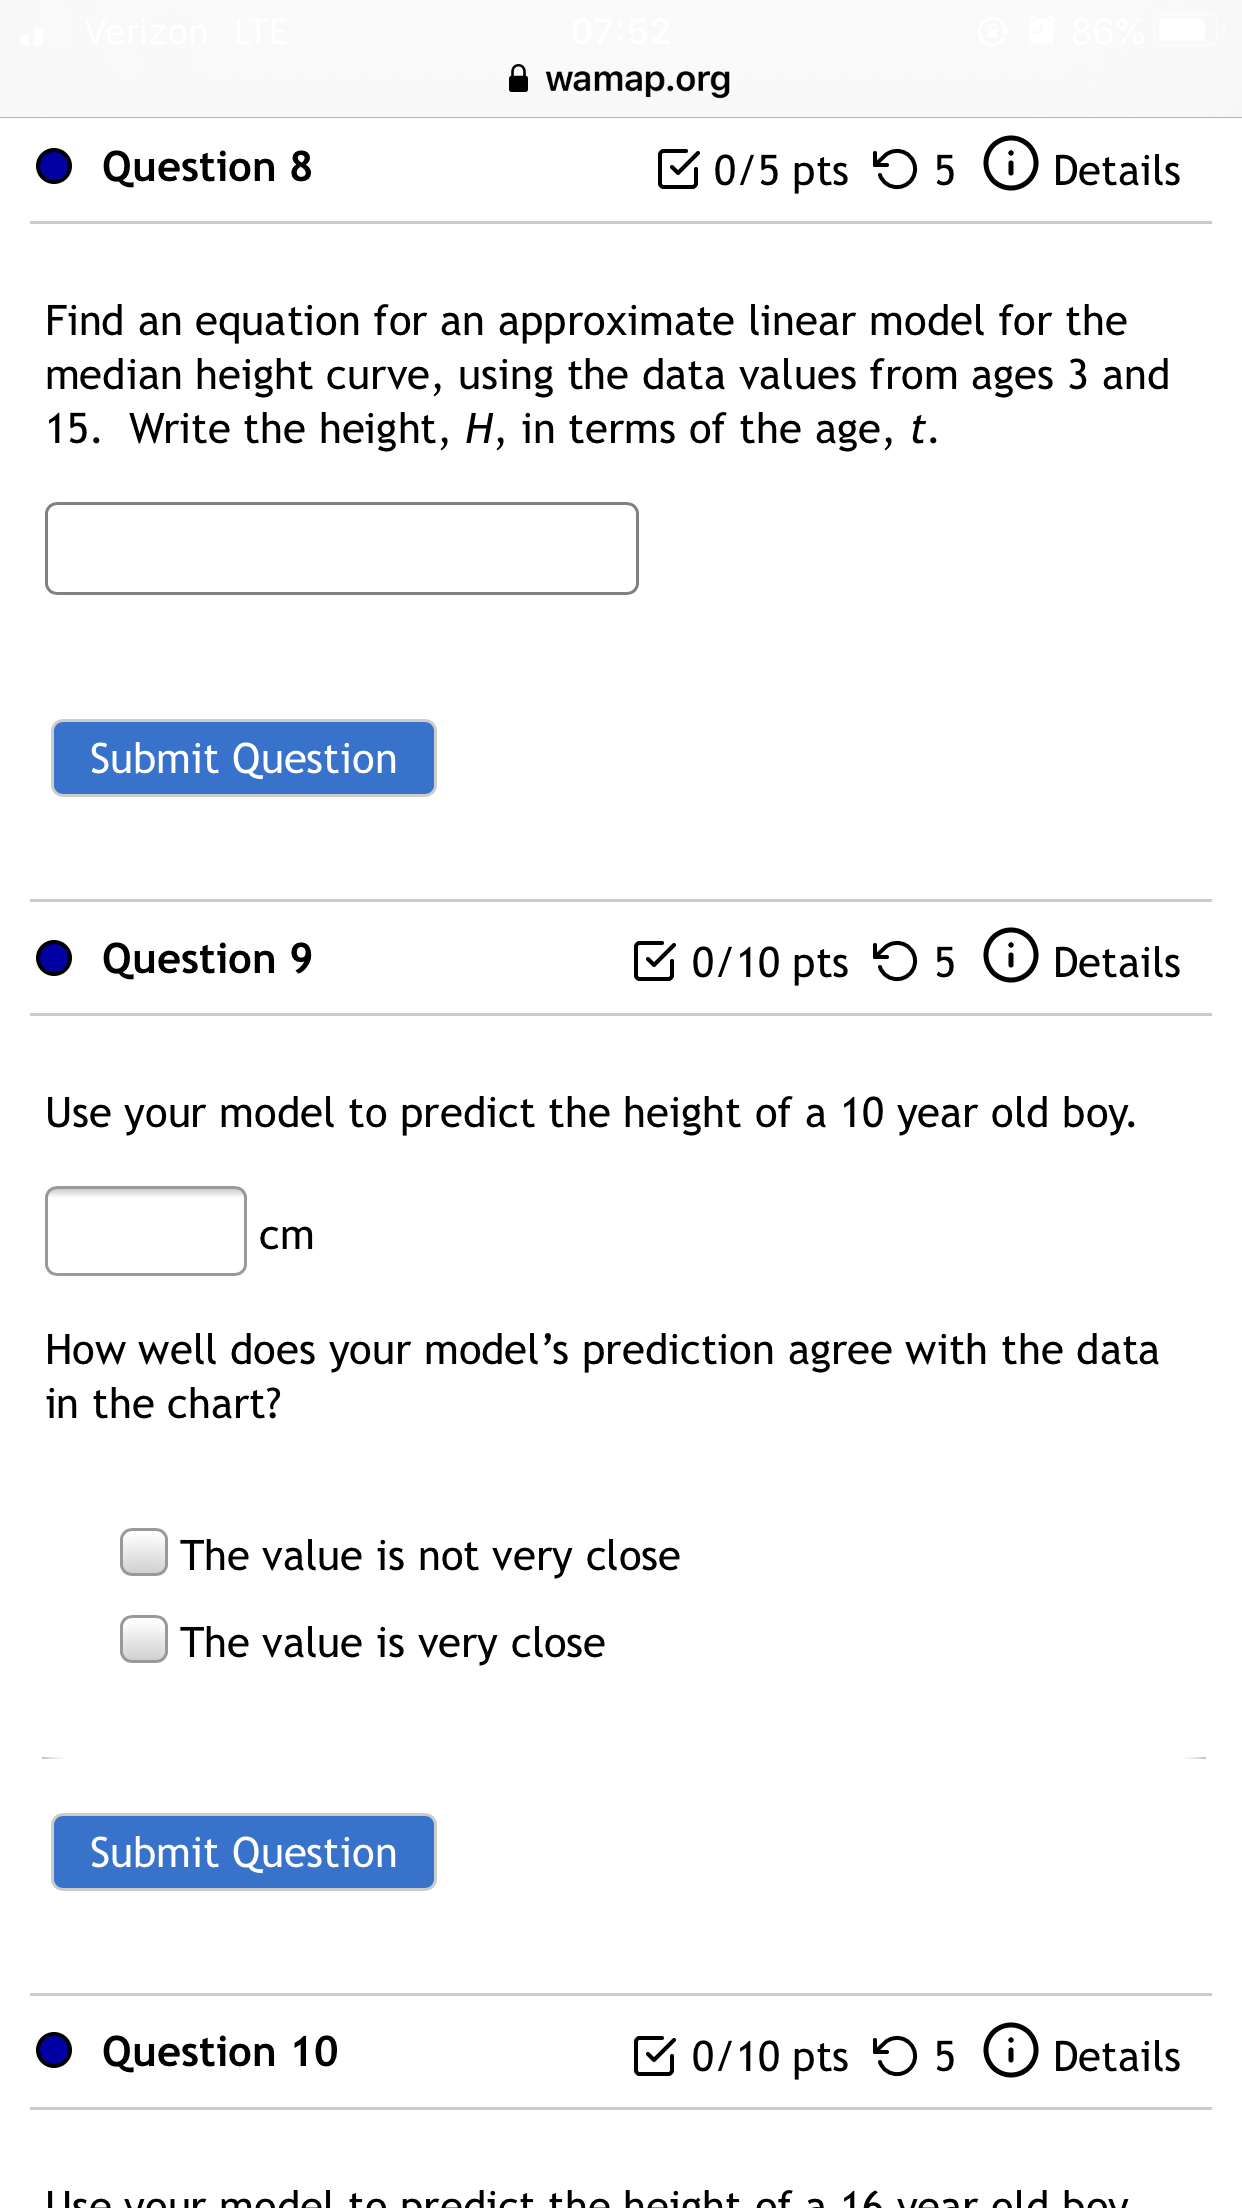Click the Question 9 points checkbox icon
Image resolution: width=1242 pixels, height=2208 pixels.
pos(655,961)
